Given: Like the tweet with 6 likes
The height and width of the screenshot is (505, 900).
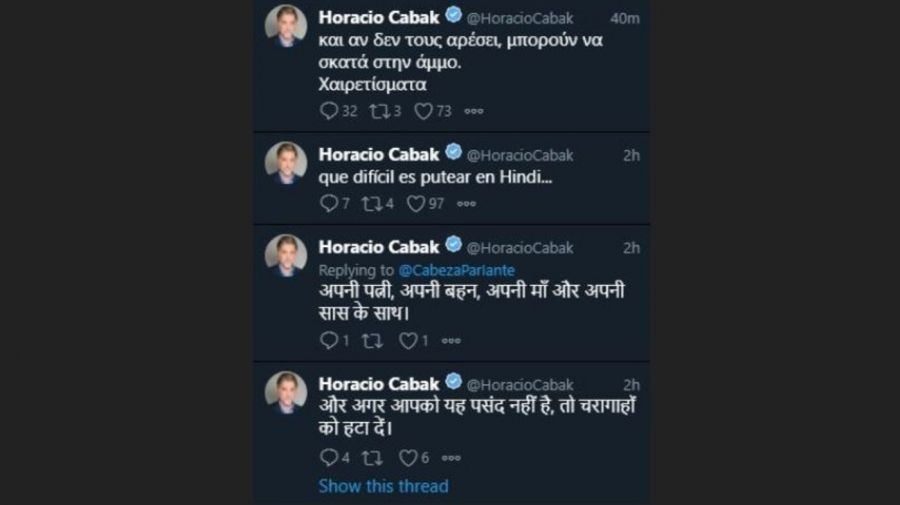Looking at the screenshot, I should pyautogui.click(x=407, y=458).
